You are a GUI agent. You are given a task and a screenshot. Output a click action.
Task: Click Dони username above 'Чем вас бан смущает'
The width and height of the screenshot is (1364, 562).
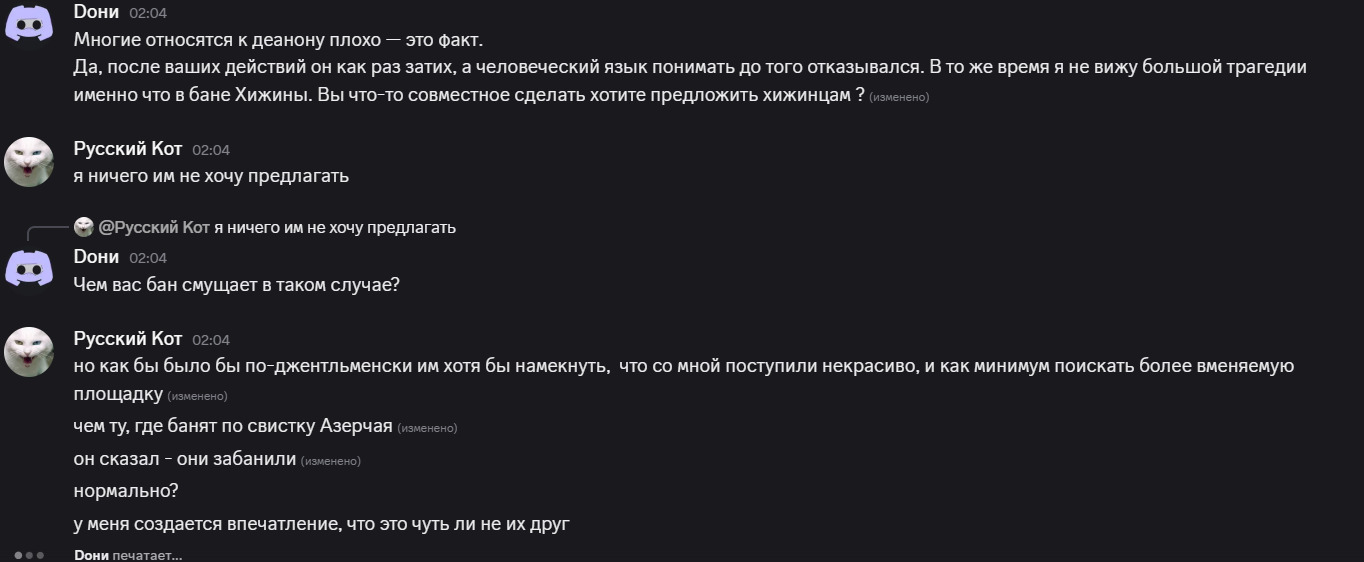[96, 256]
